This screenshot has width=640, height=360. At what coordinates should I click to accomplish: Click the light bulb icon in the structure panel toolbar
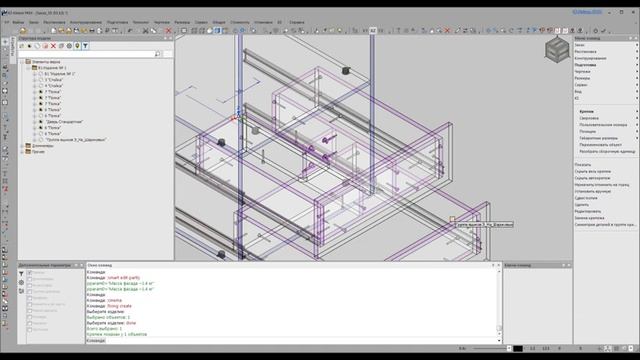coord(77,46)
